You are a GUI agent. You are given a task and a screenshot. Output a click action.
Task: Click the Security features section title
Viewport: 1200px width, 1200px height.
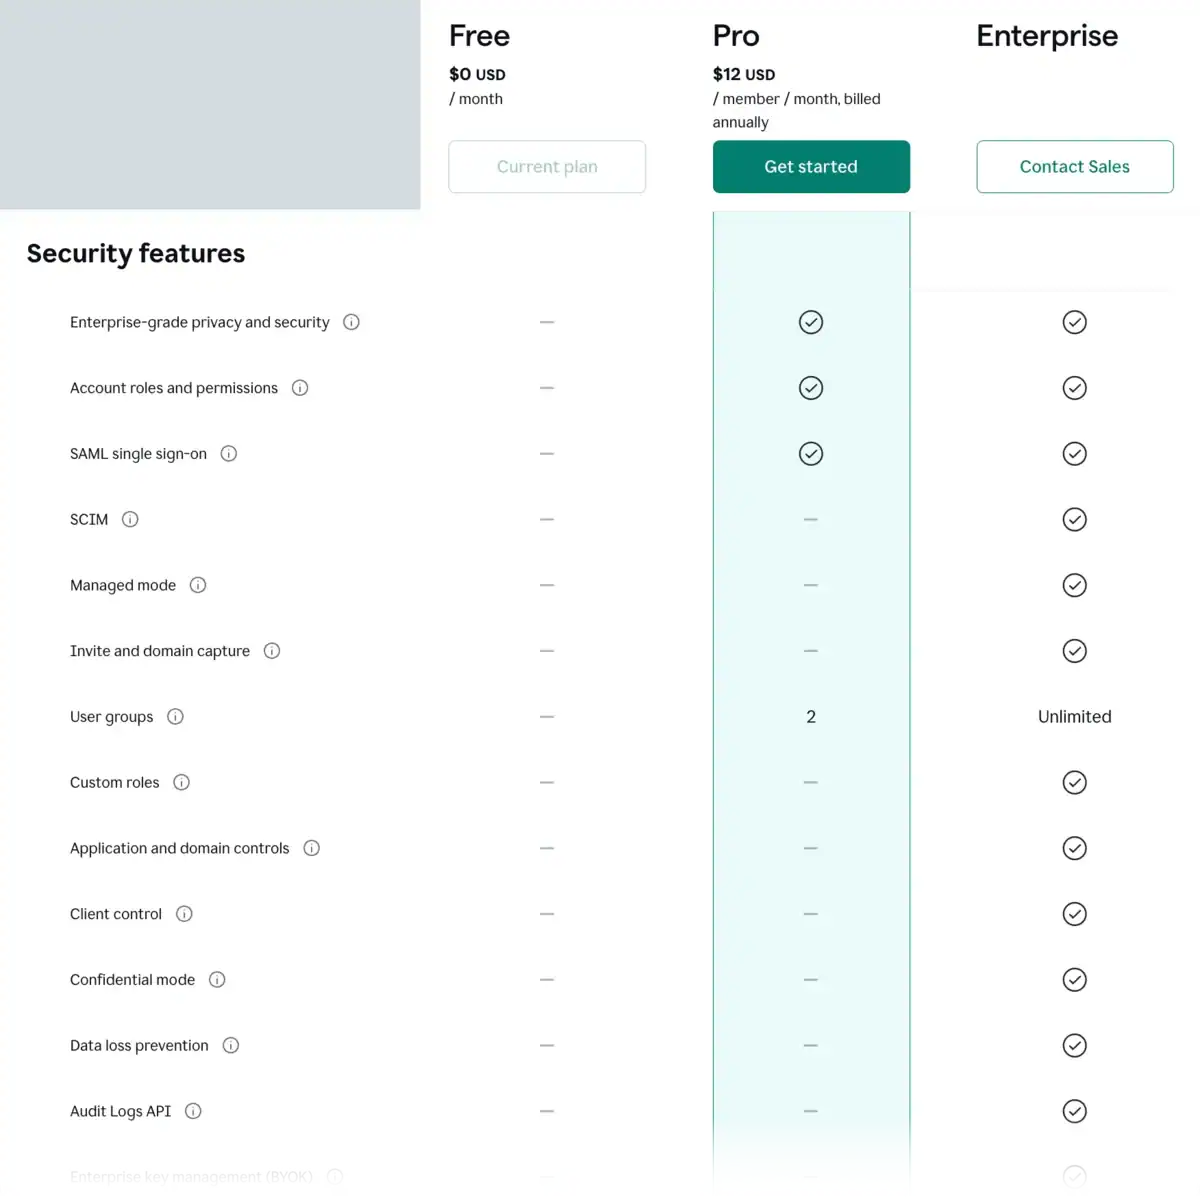(x=135, y=254)
